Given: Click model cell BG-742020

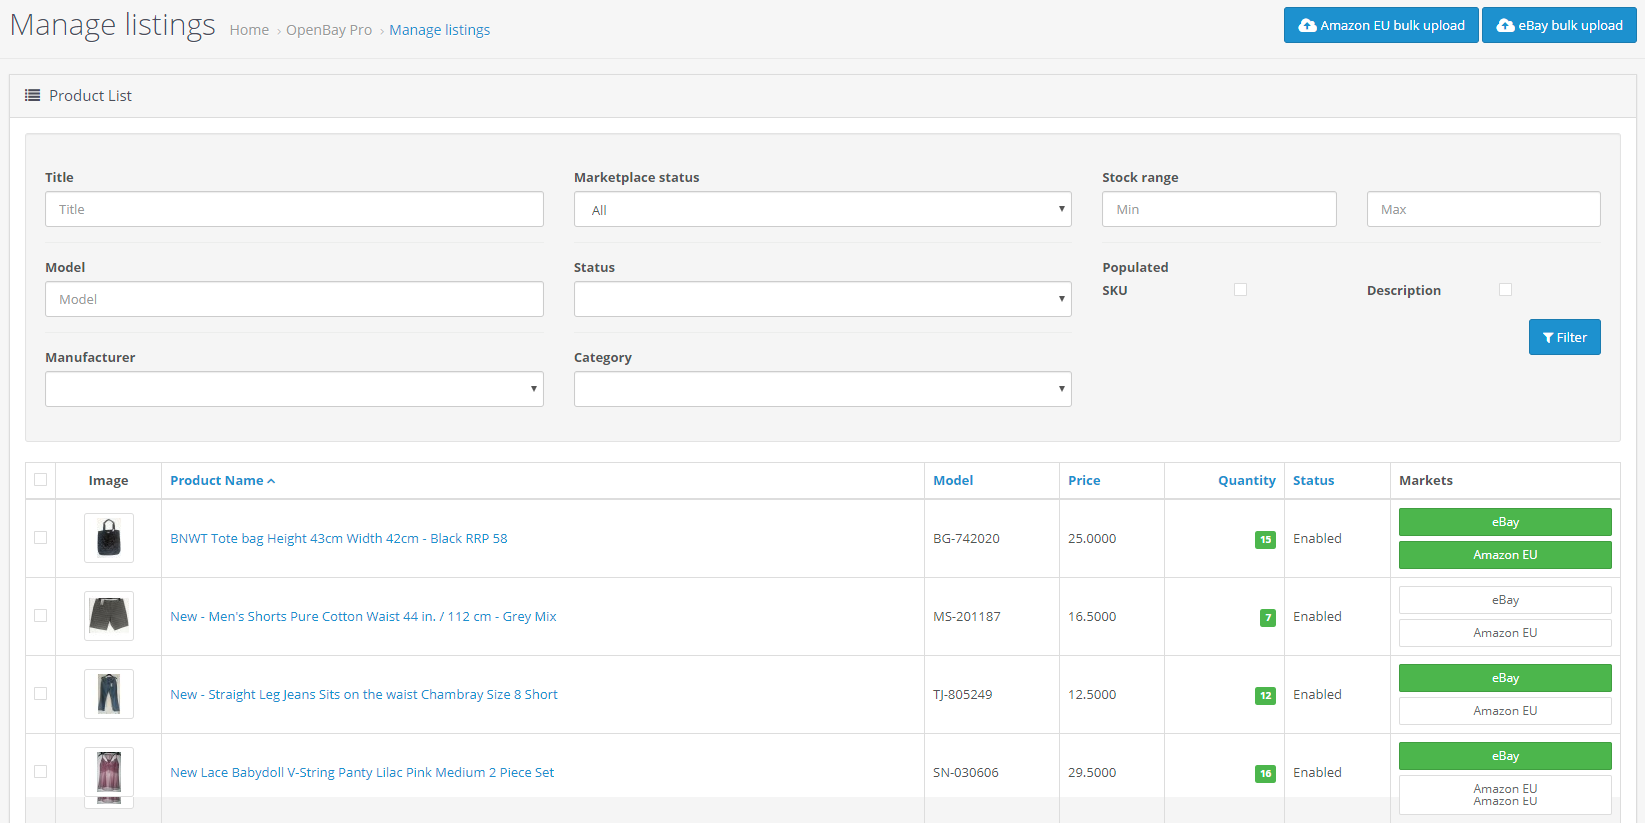Looking at the screenshot, I should click(966, 538).
